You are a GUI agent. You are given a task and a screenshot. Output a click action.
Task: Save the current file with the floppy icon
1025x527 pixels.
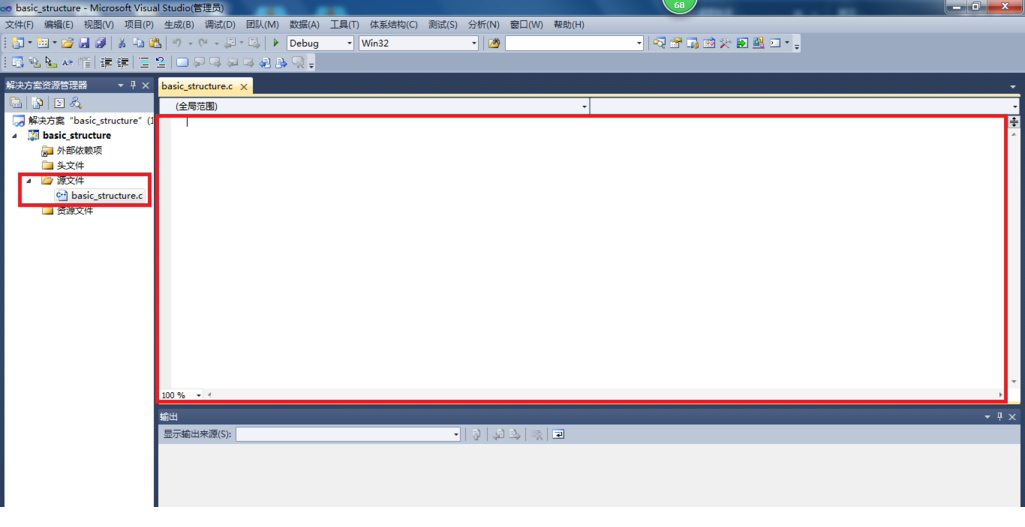tap(84, 43)
